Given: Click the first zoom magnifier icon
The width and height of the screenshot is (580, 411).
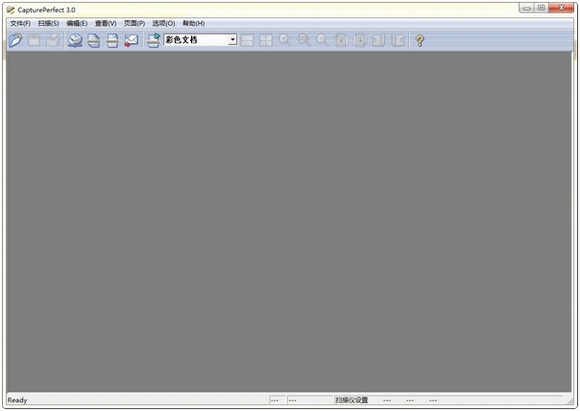Looking at the screenshot, I should pyautogui.click(x=284, y=40).
